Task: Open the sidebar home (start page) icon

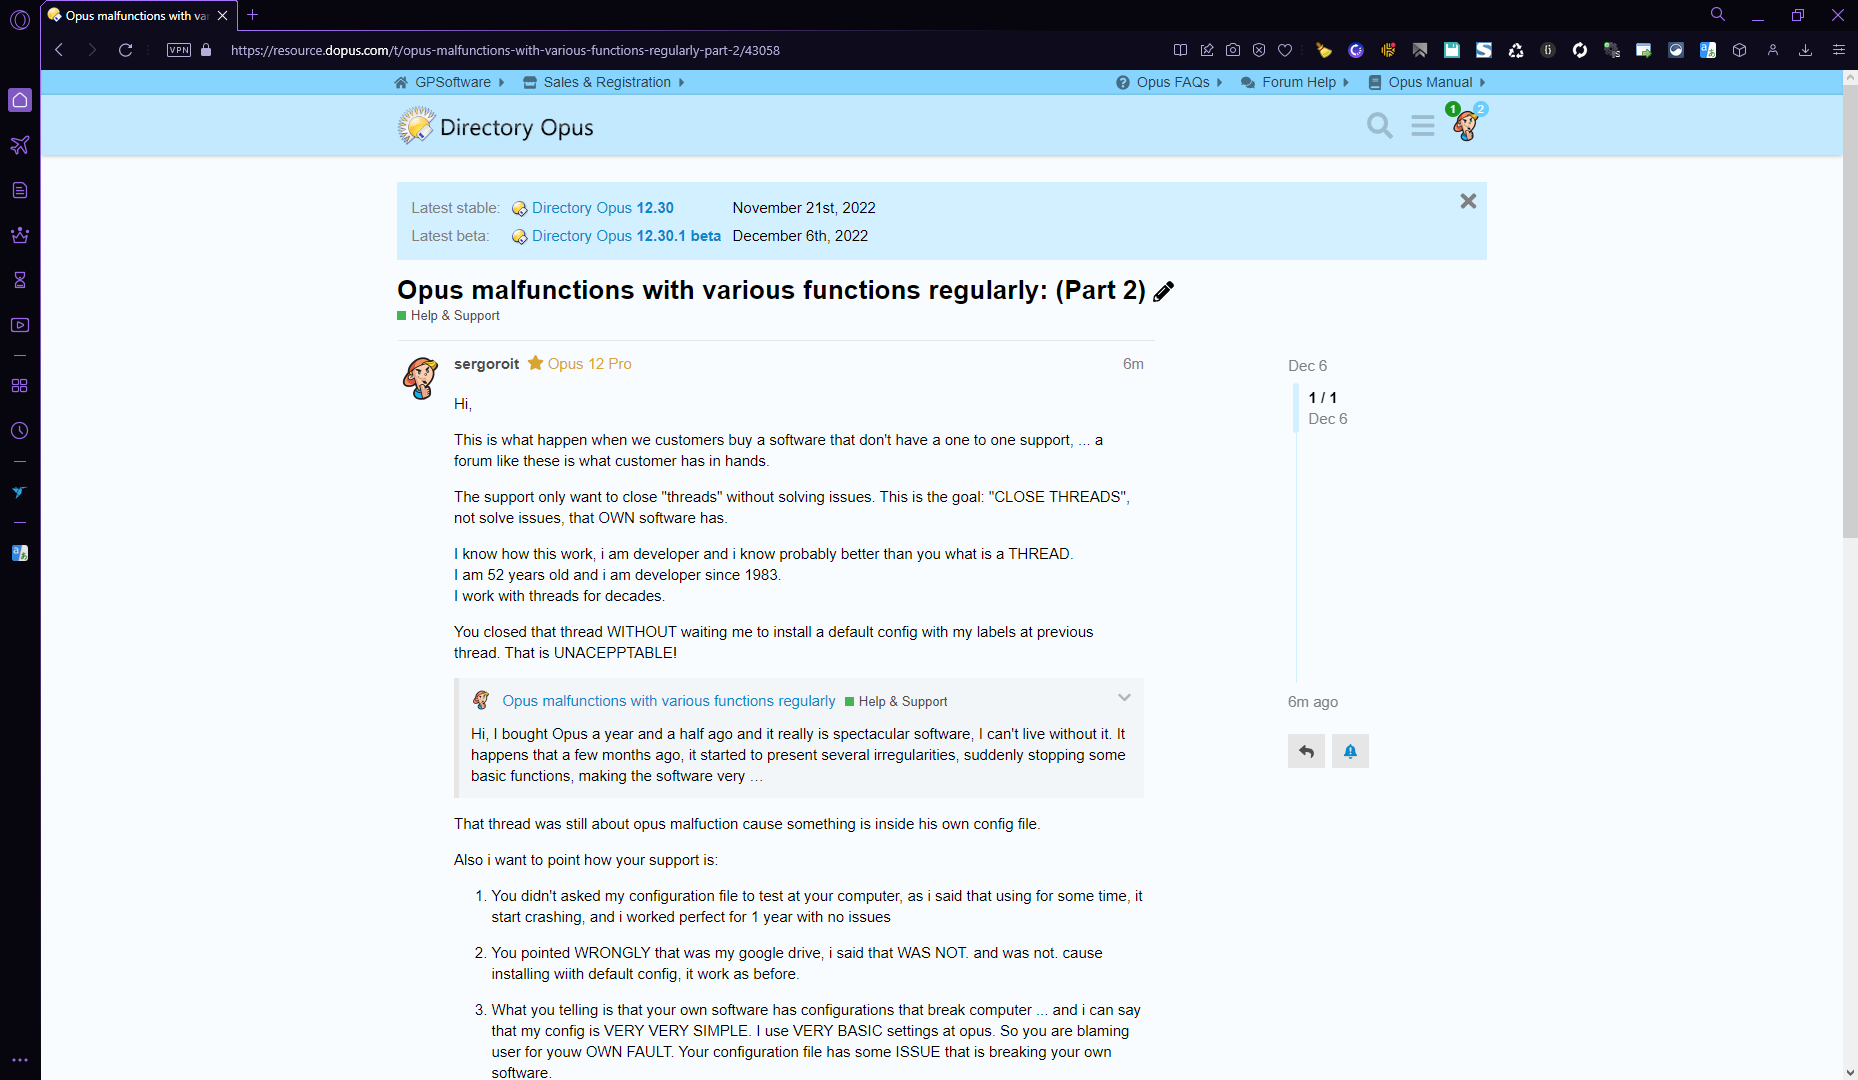Action: (x=20, y=100)
